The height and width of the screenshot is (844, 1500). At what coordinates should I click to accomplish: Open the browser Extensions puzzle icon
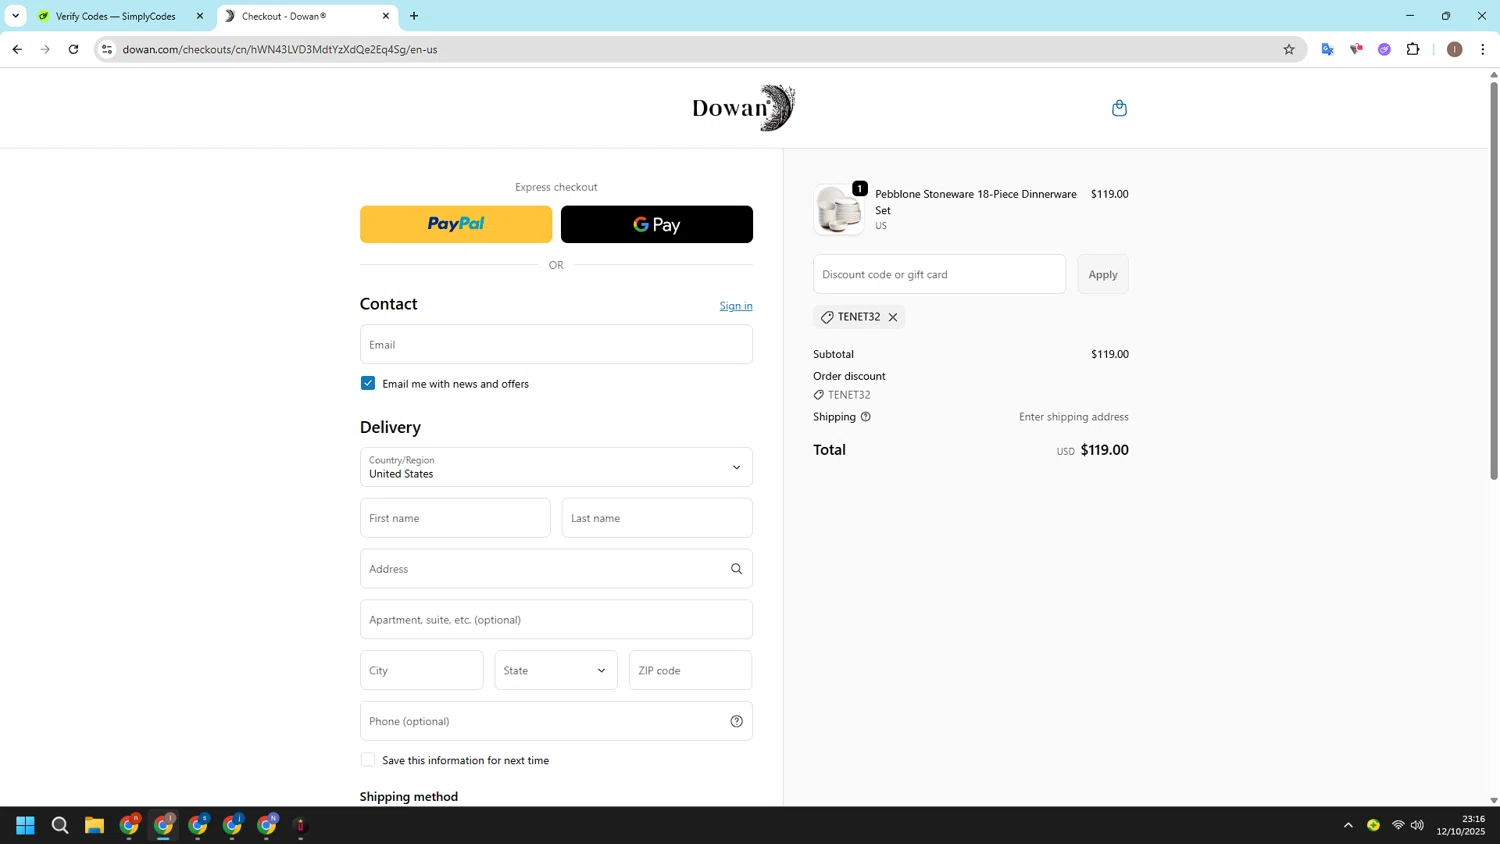click(x=1413, y=49)
